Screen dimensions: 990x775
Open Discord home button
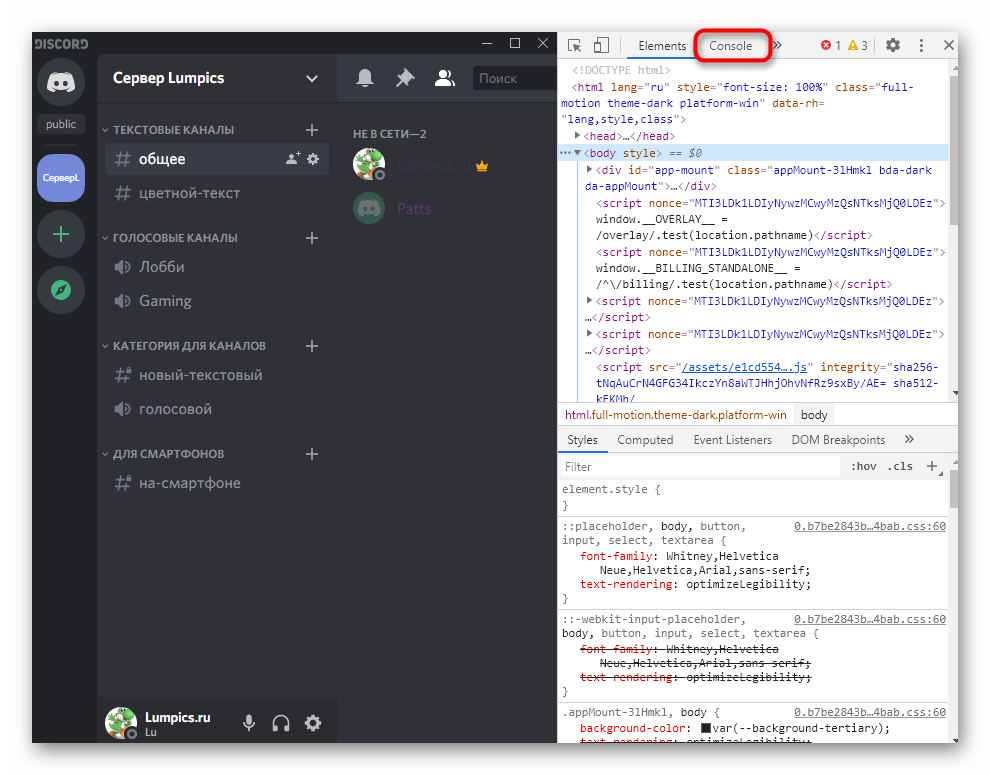coord(61,82)
